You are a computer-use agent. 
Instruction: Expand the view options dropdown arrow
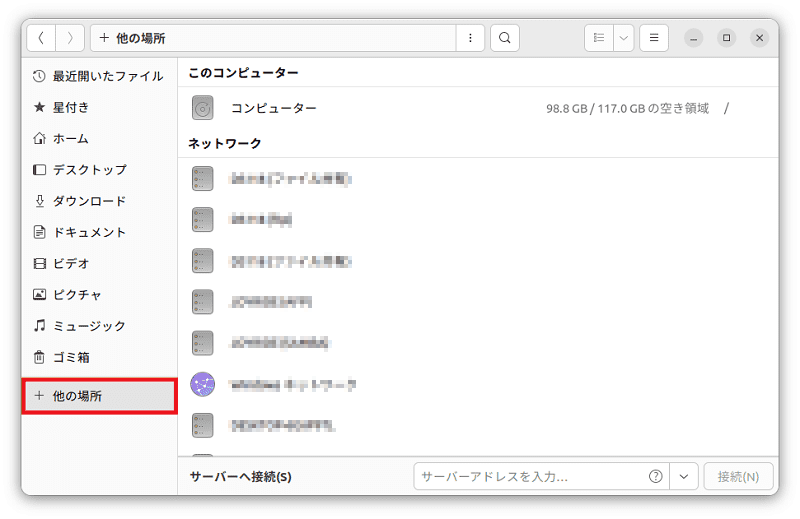pos(623,38)
